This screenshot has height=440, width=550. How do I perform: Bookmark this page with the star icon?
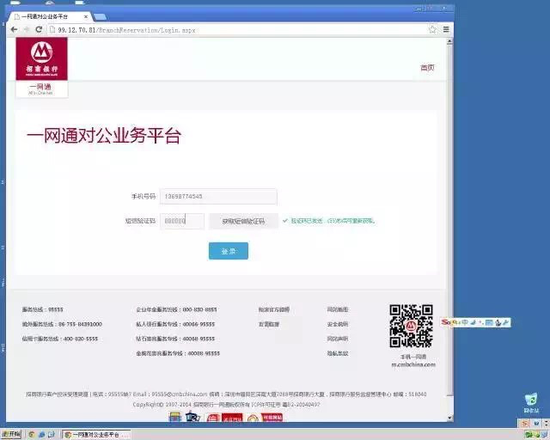[432, 29]
